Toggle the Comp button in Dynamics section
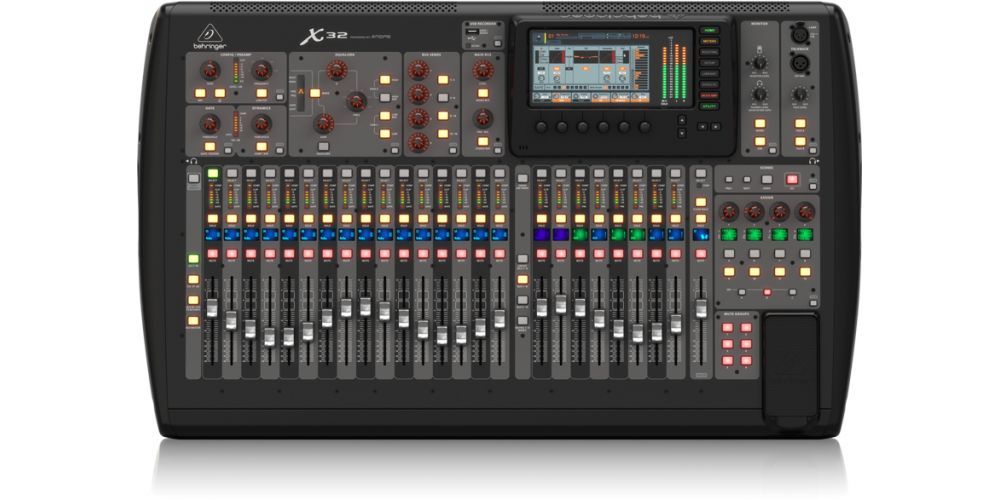This screenshot has width=1000, height=500. [261, 147]
